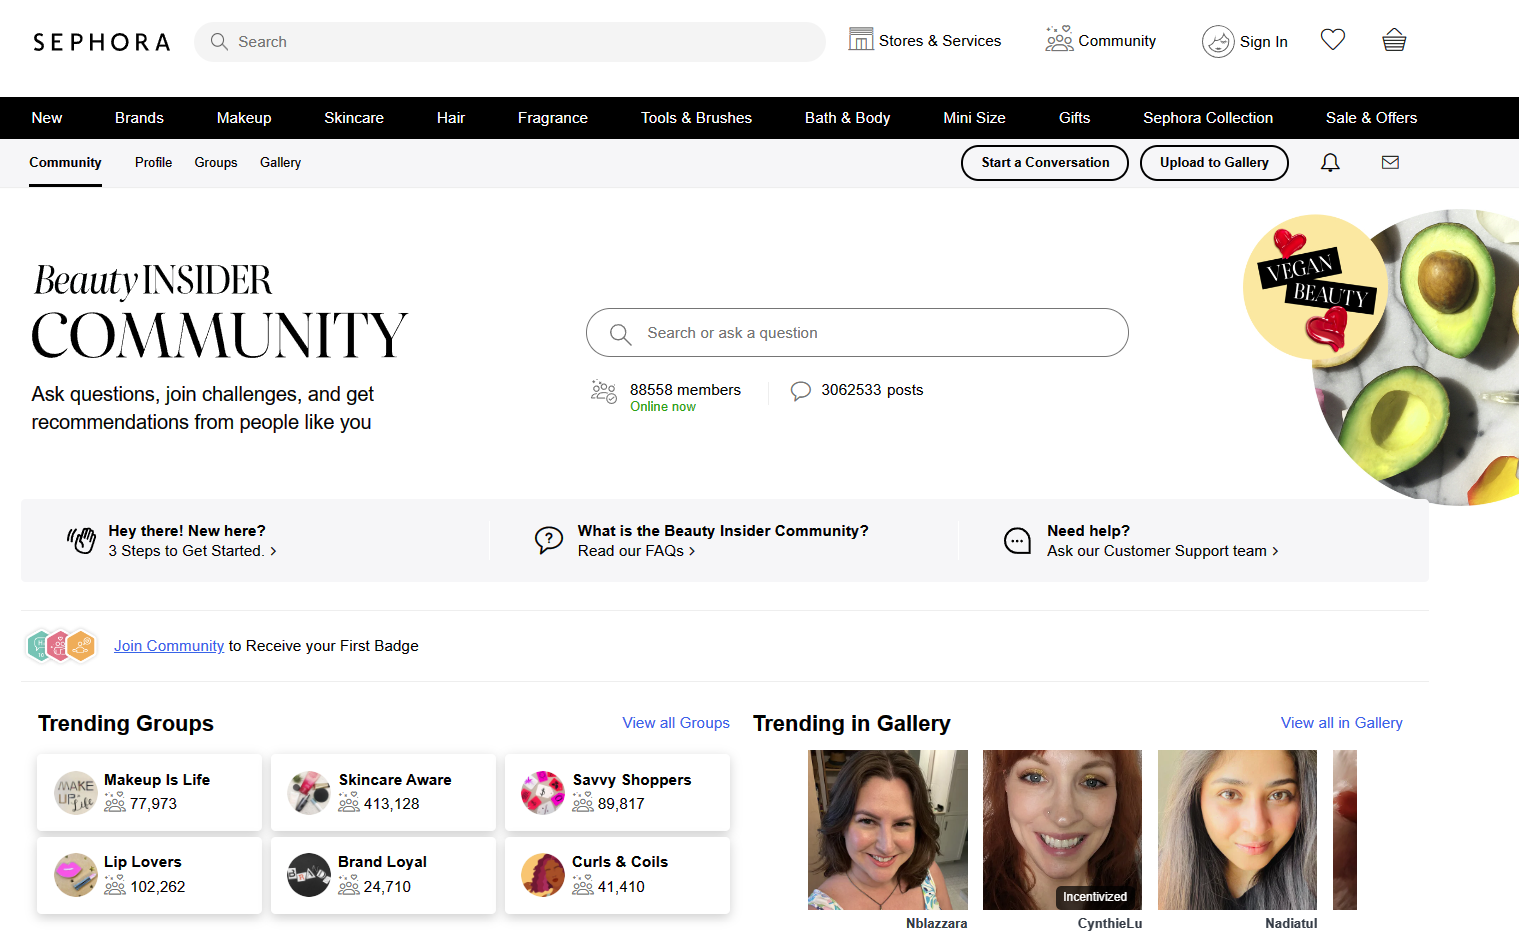The width and height of the screenshot is (1519, 945).
Task: Switch to the Gallery tab
Action: (x=280, y=162)
